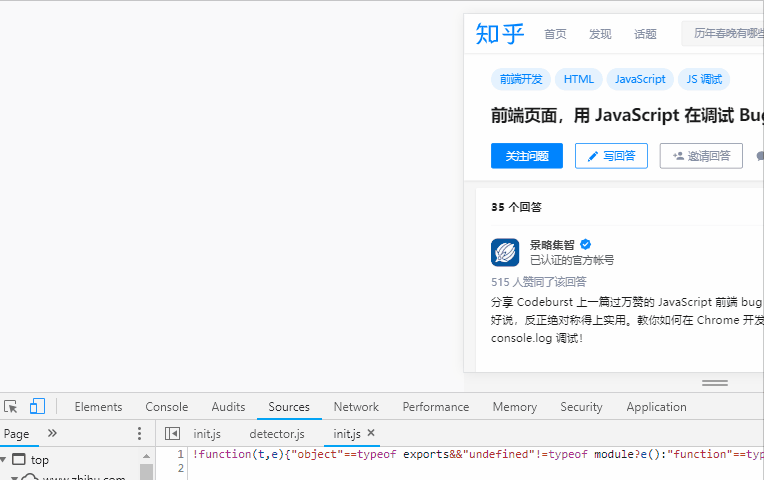
Task: Switch to the detector.js file tab
Action: point(277,434)
